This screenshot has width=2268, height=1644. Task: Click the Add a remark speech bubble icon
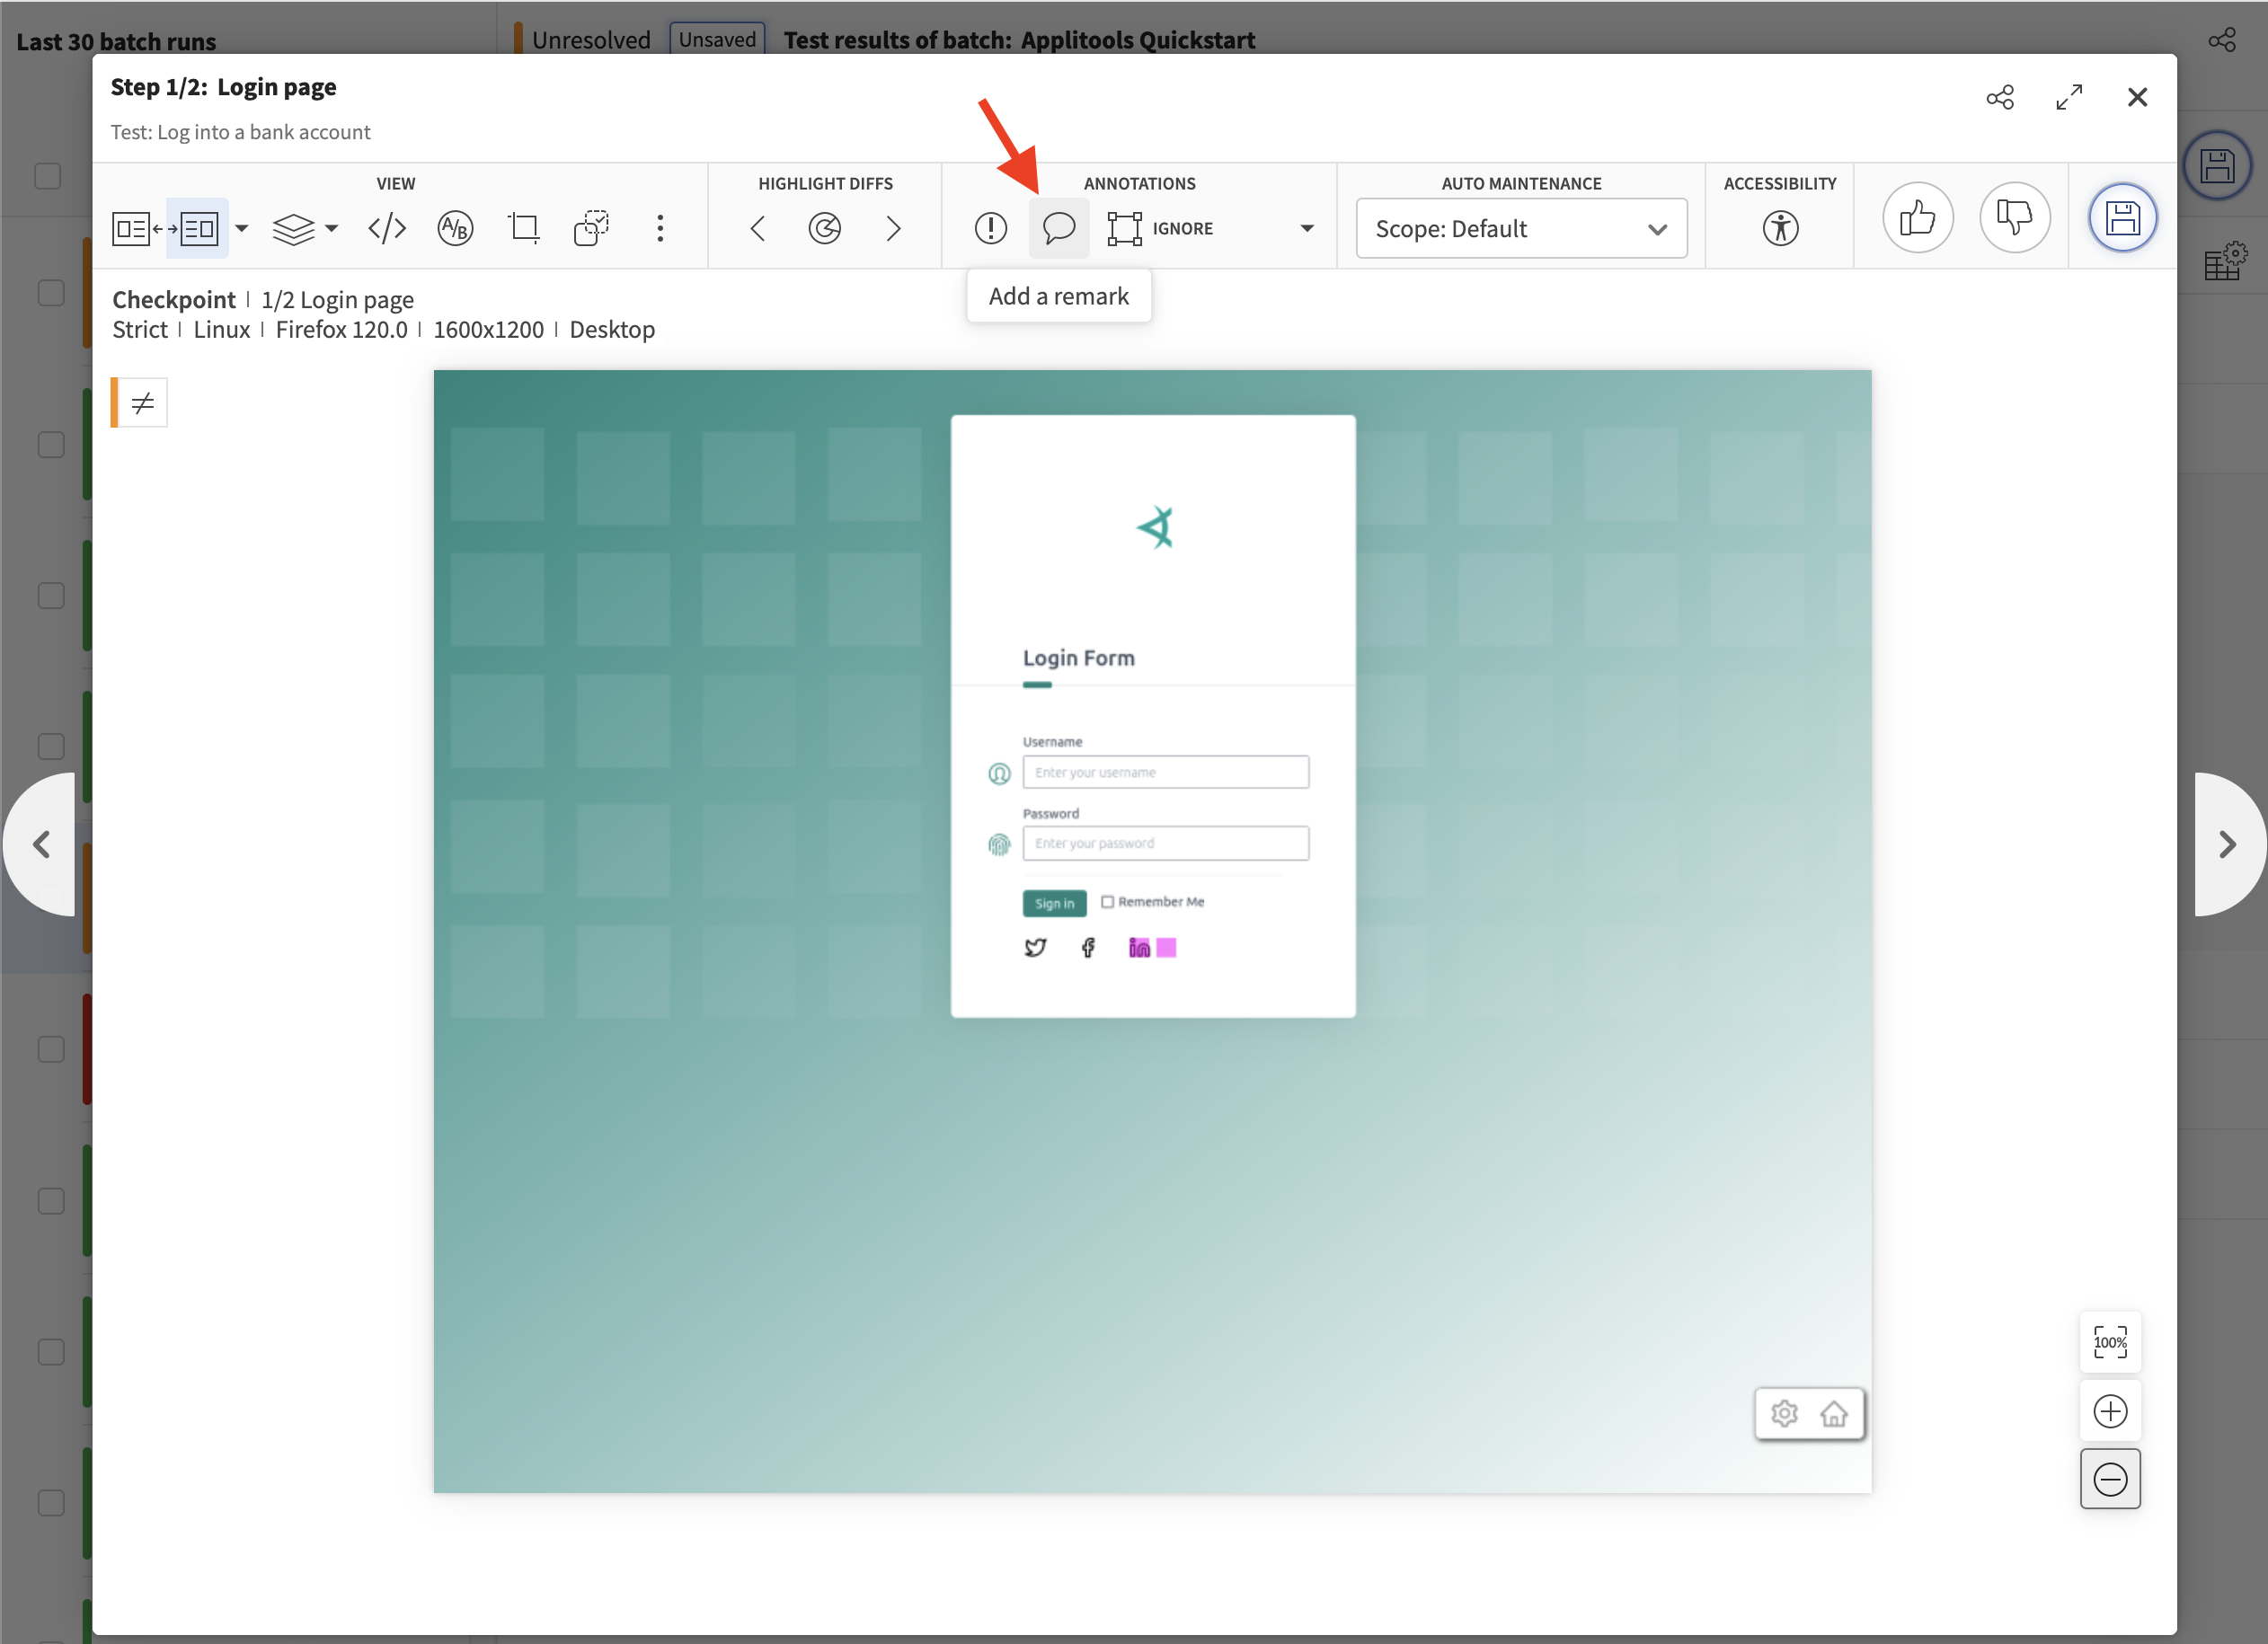[x=1058, y=229]
